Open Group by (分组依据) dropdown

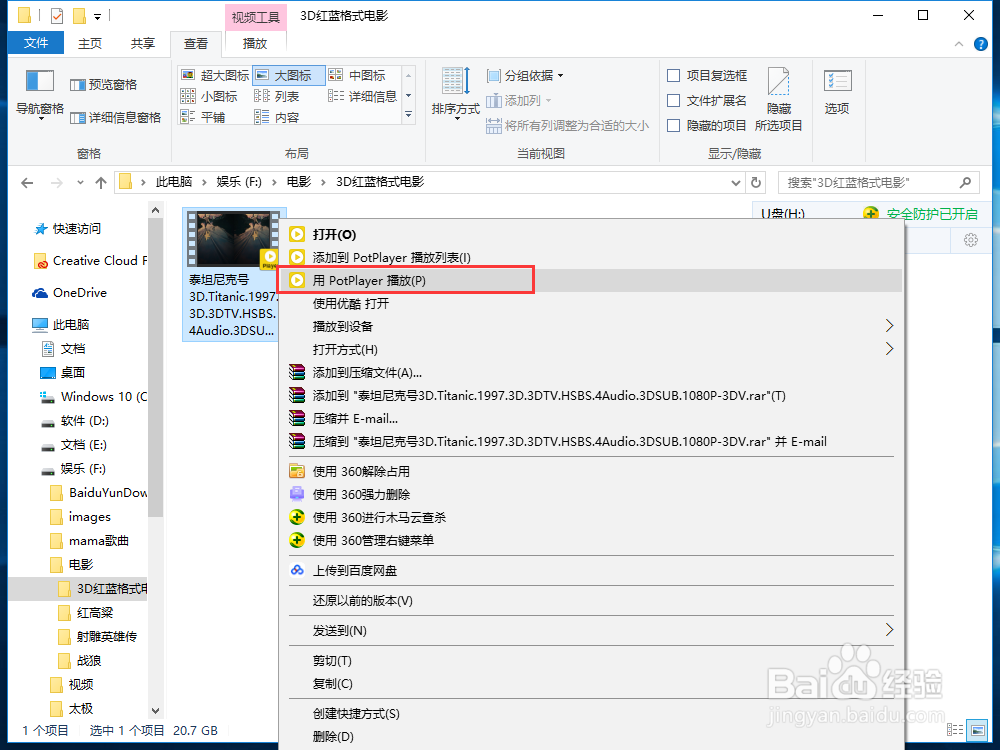525,75
